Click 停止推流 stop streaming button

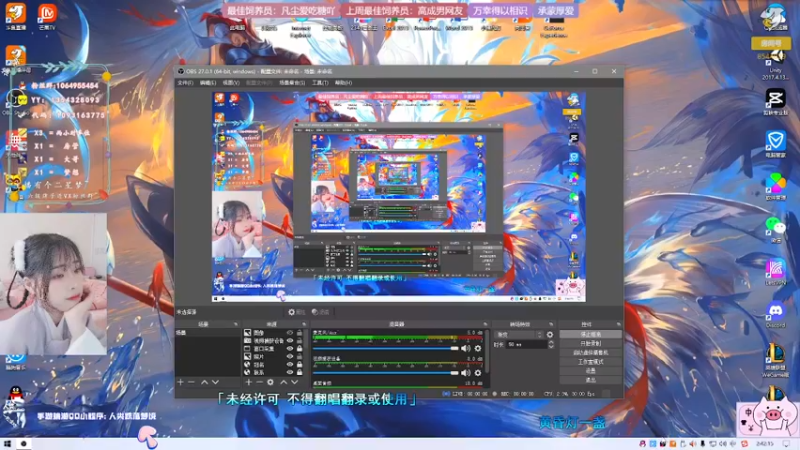[x=590, y=334]
